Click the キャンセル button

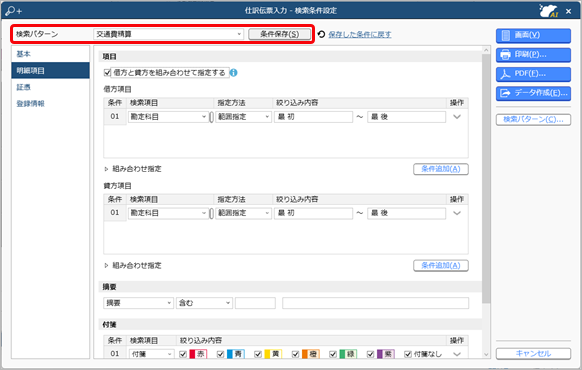[533, 354]
